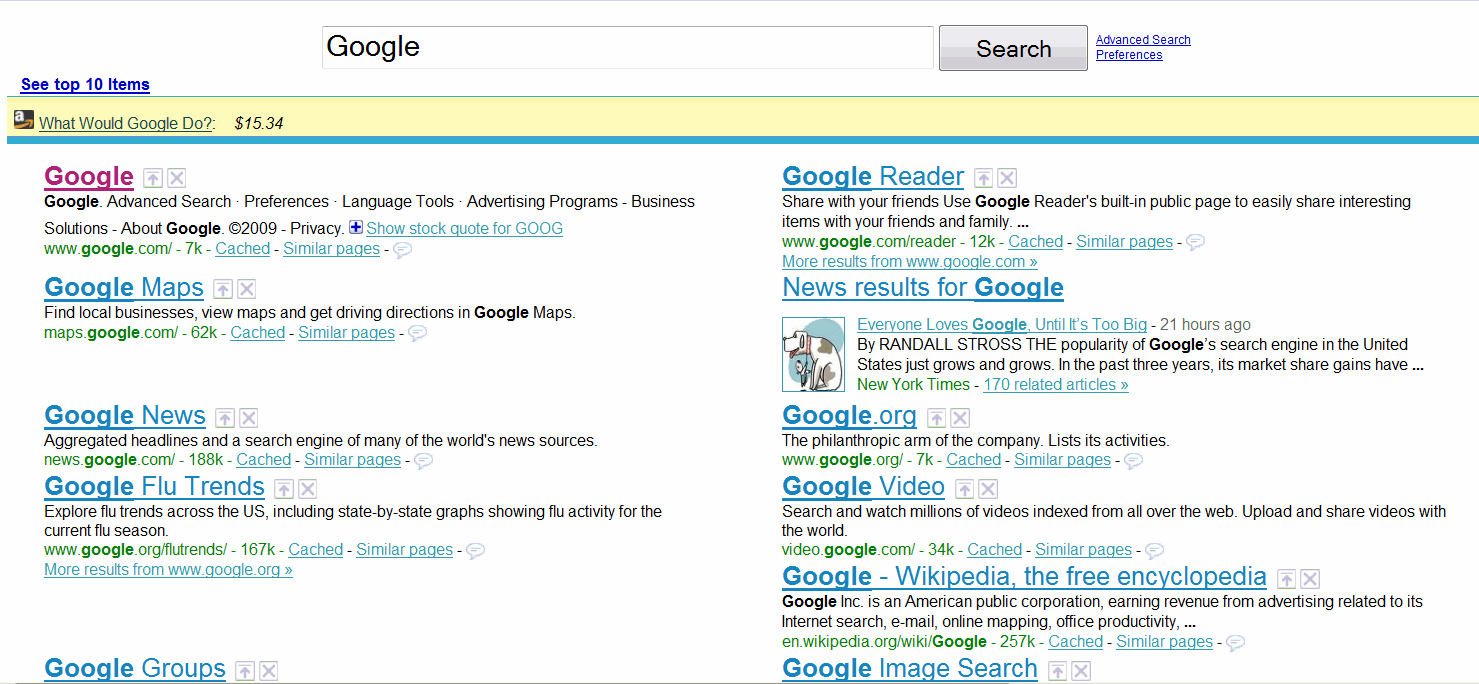The image size is (1479, 684).
Task: Promote the Google Video result
Action: (x=964, y=488)
